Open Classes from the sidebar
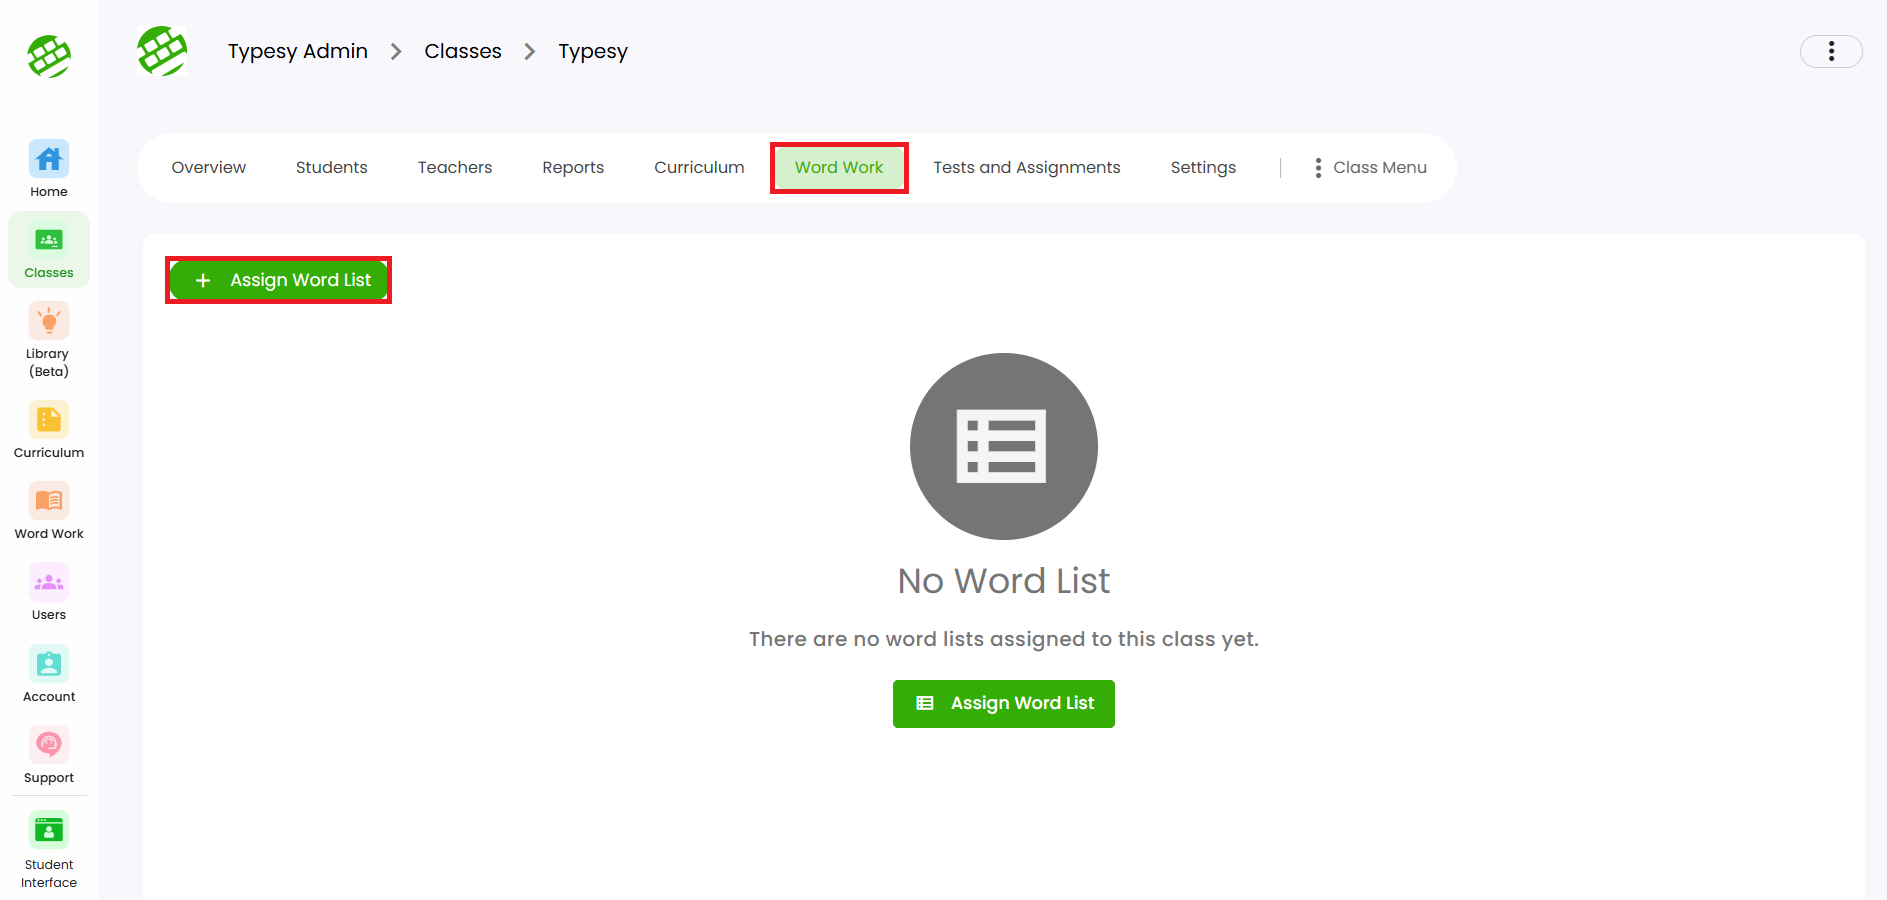 pyautogui.click(x=49, y=250)
